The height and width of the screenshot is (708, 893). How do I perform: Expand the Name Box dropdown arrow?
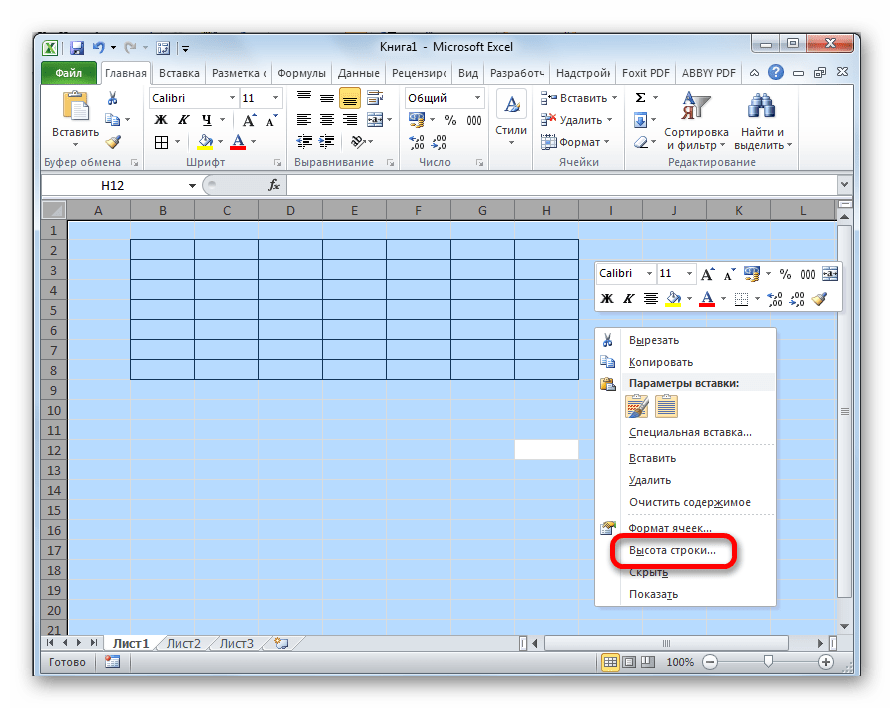click(192, 186)
